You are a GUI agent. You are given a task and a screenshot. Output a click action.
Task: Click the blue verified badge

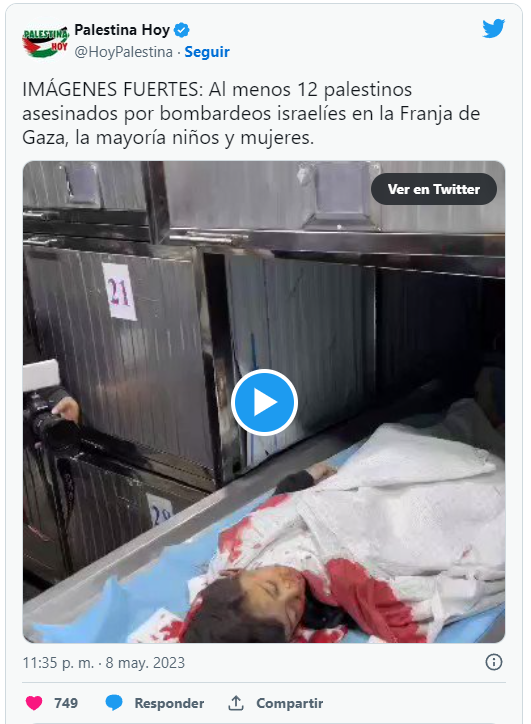click(181, 30)
